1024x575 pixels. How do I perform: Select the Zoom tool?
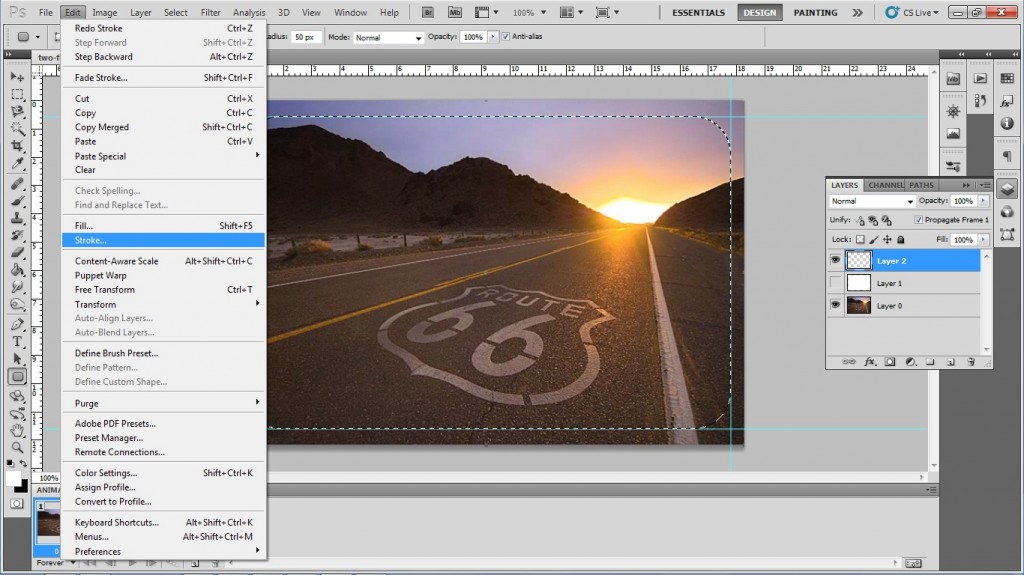coord(17,448)
